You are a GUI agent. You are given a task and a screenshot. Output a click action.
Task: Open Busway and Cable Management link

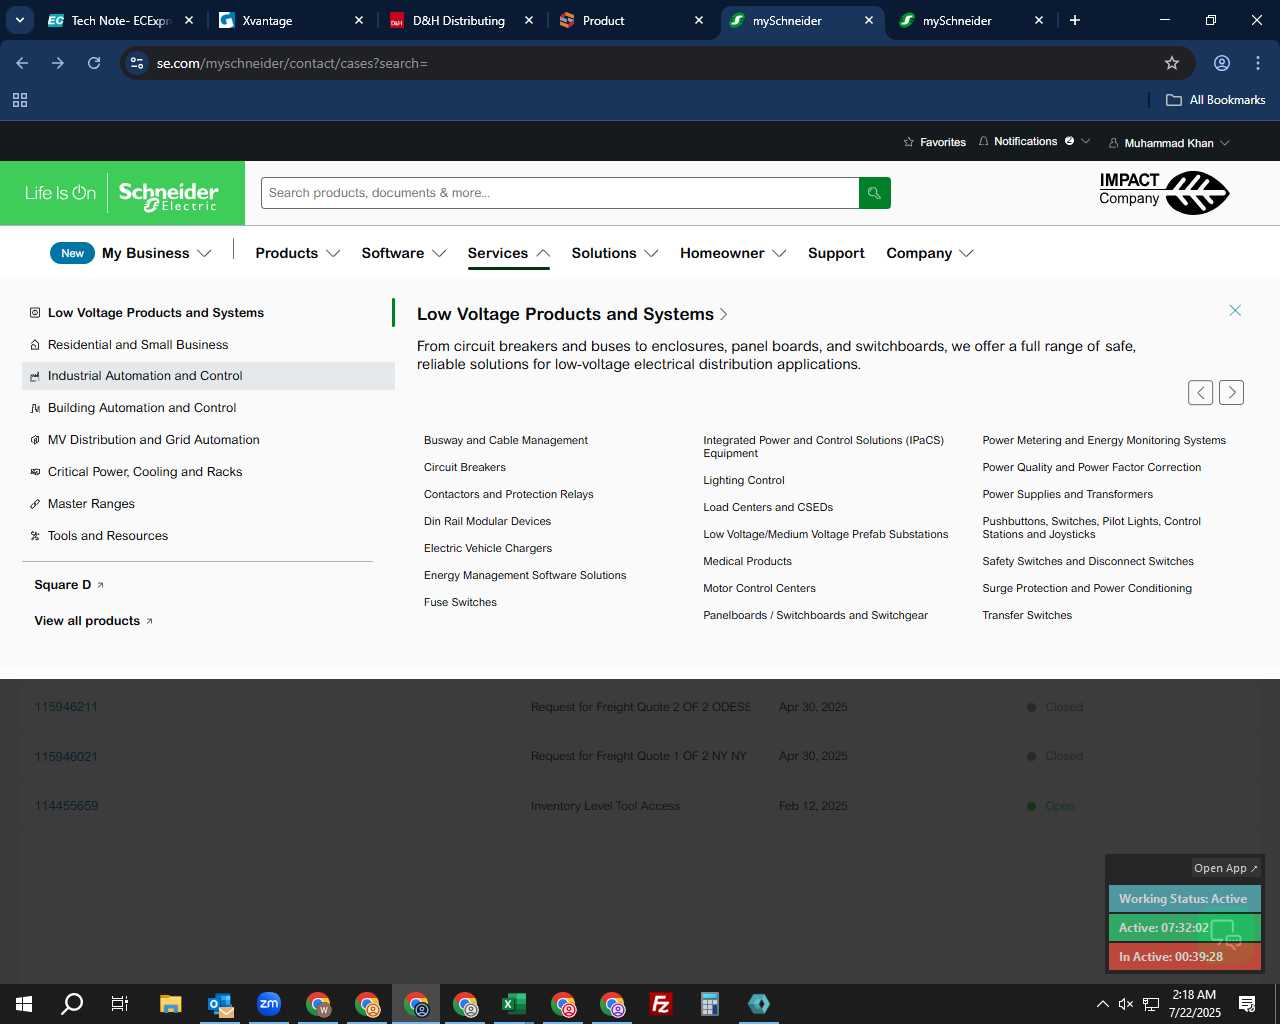(x=506, y=440)
